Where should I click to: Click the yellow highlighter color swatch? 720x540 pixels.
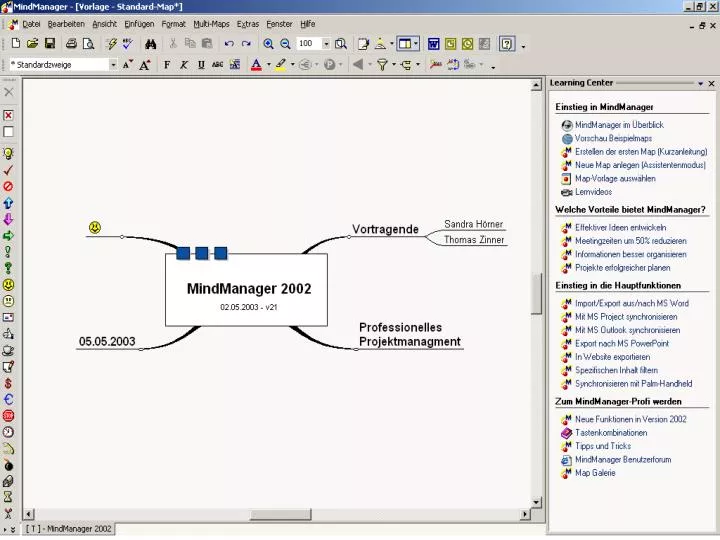[281, 65]
